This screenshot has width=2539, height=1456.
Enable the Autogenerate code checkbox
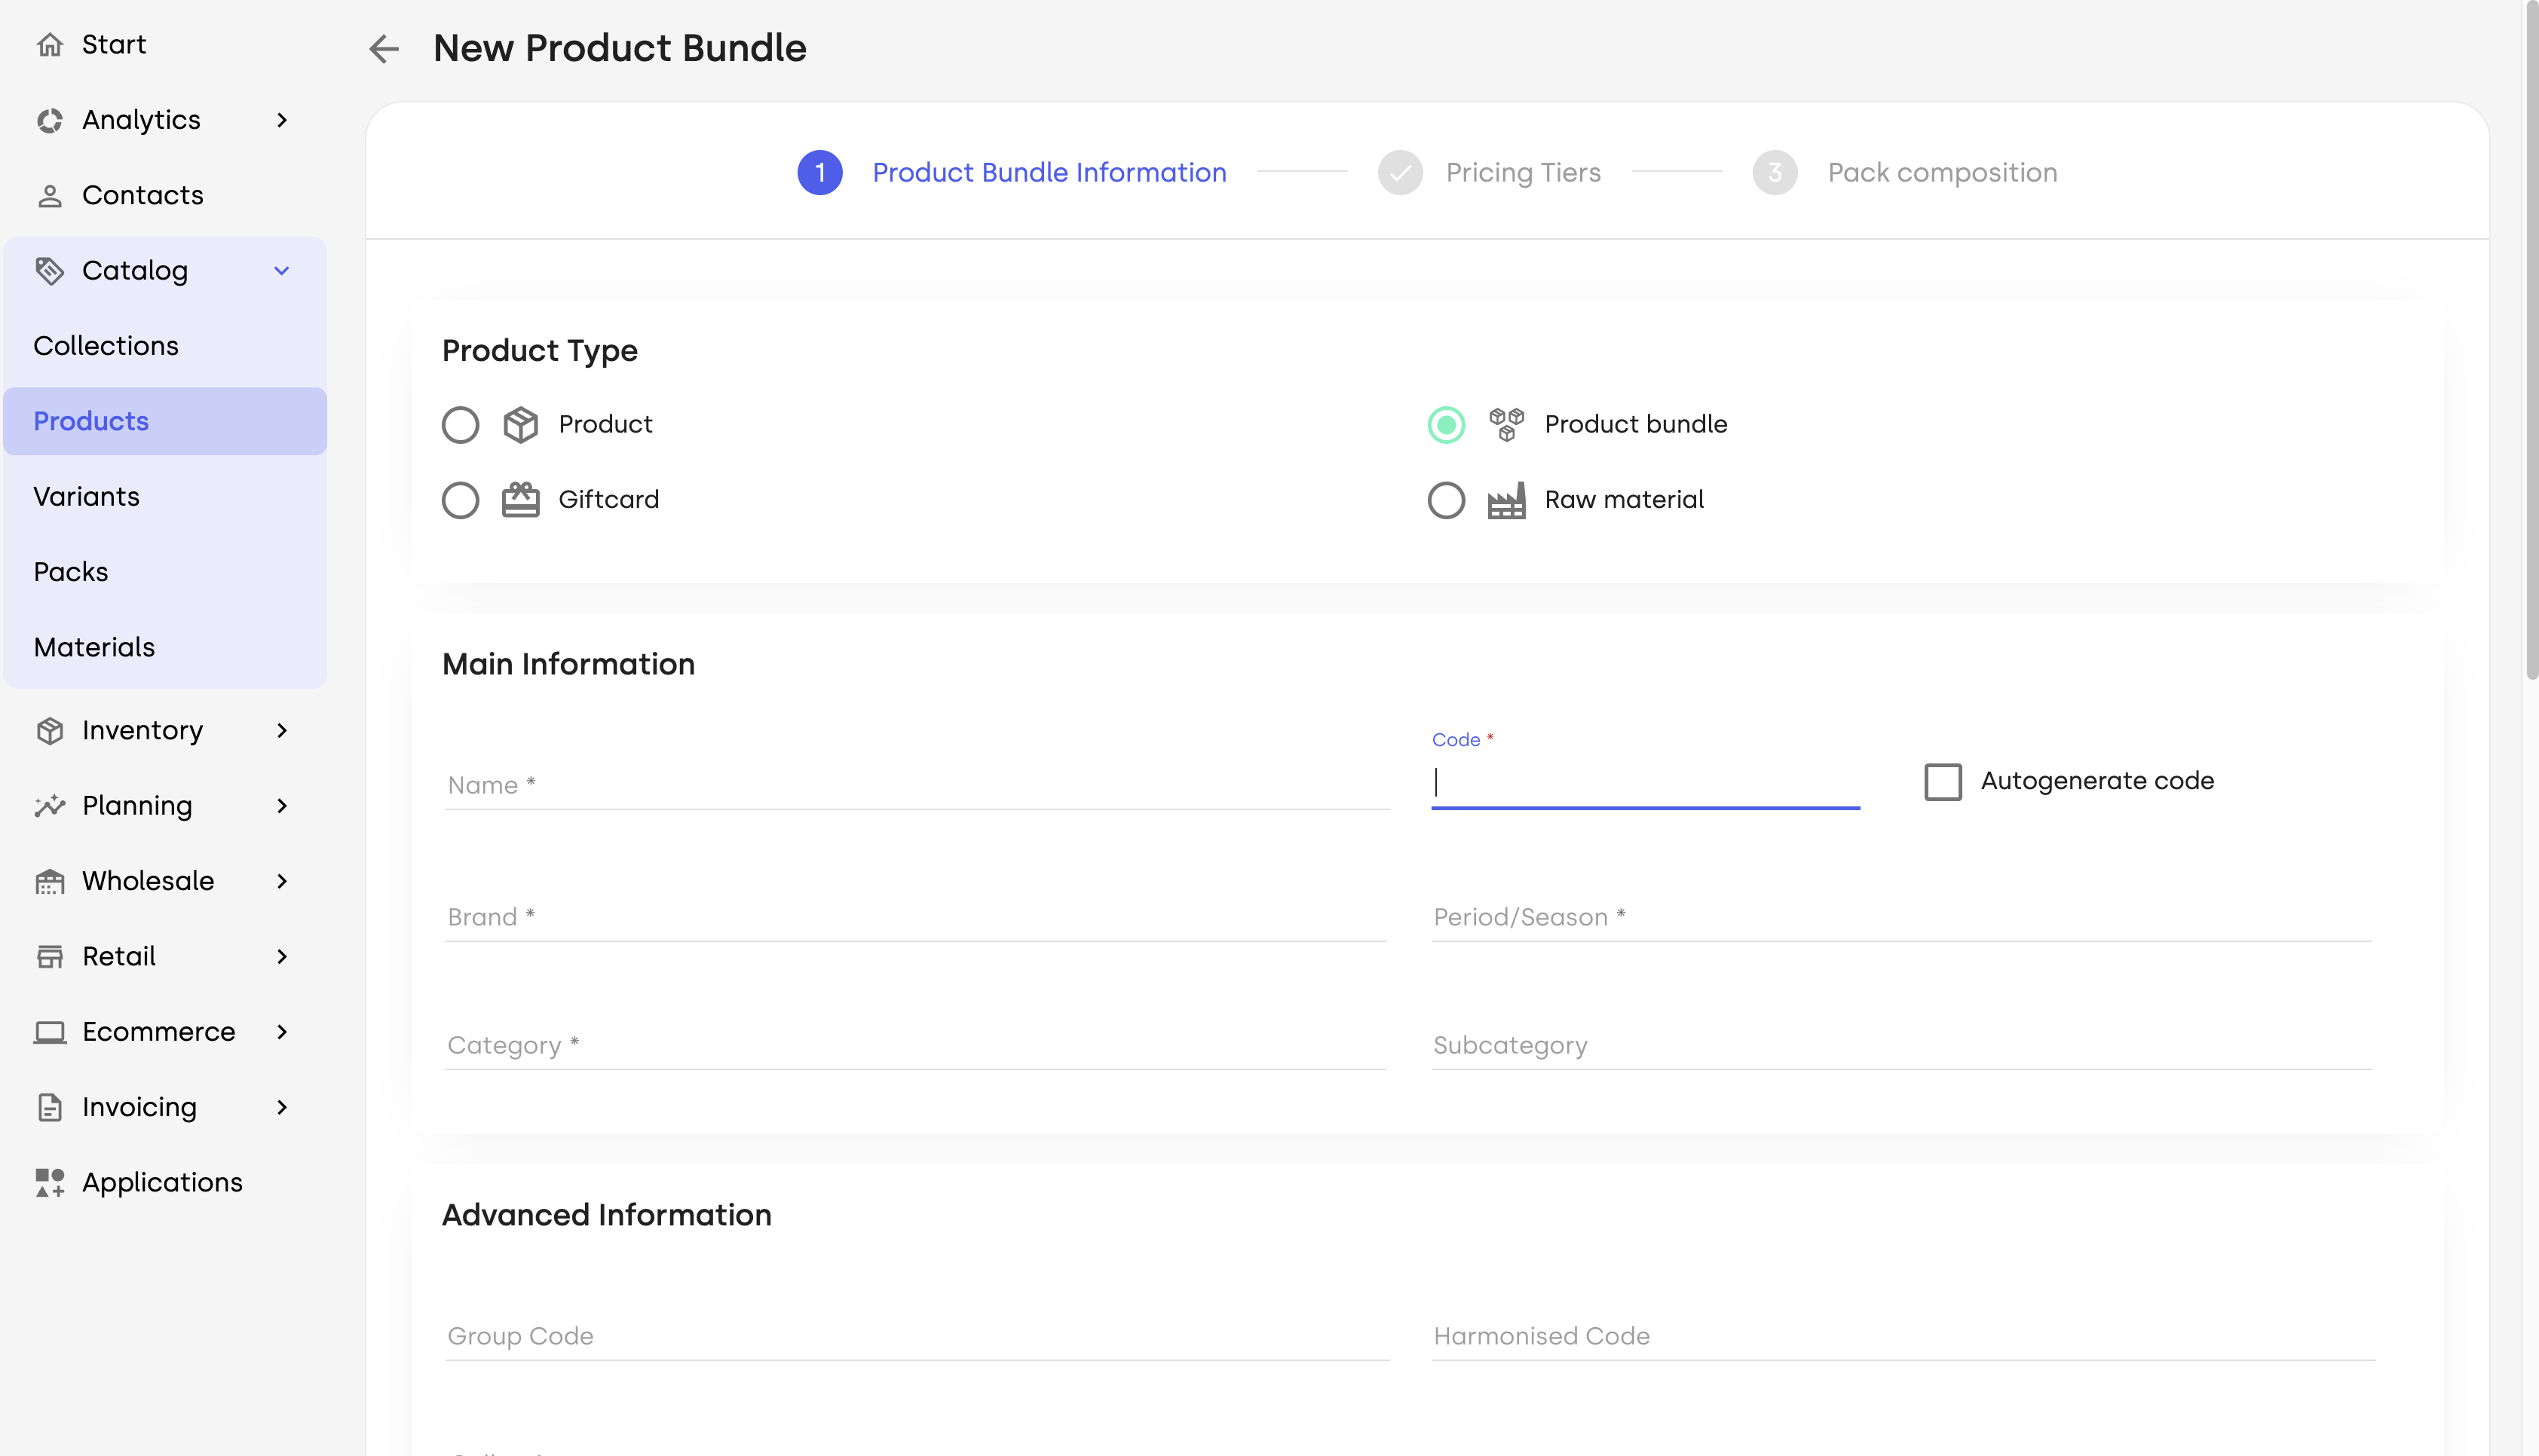[1943, 782]
